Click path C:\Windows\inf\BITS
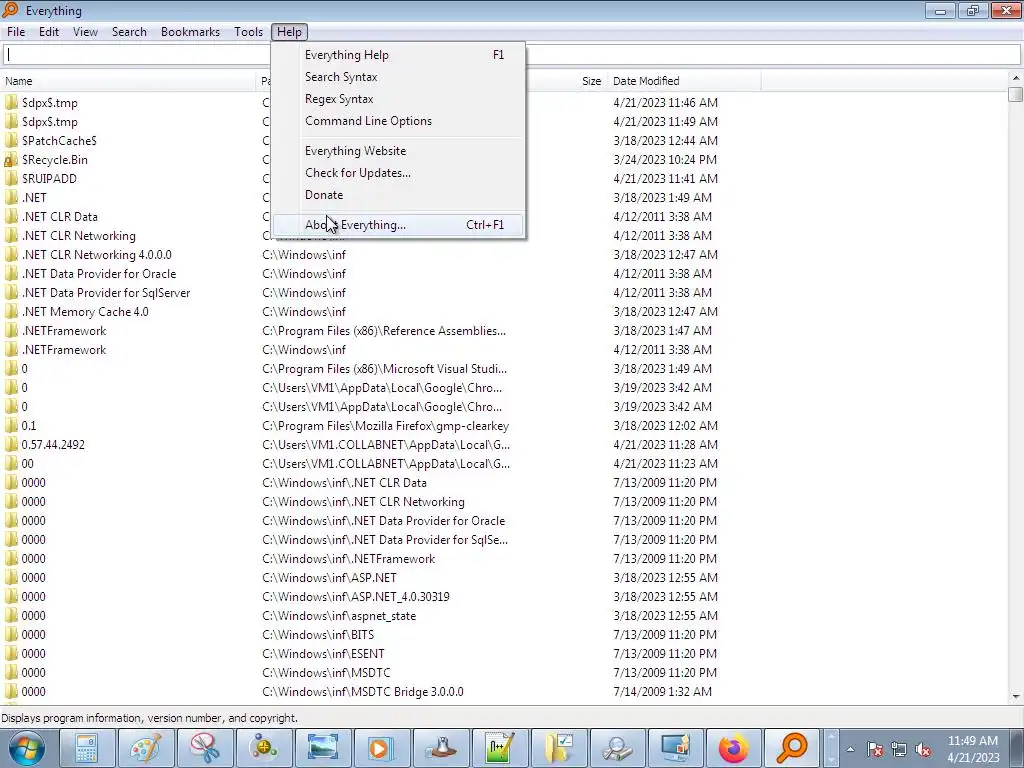The image size is (1024, 768). [318, 635]
